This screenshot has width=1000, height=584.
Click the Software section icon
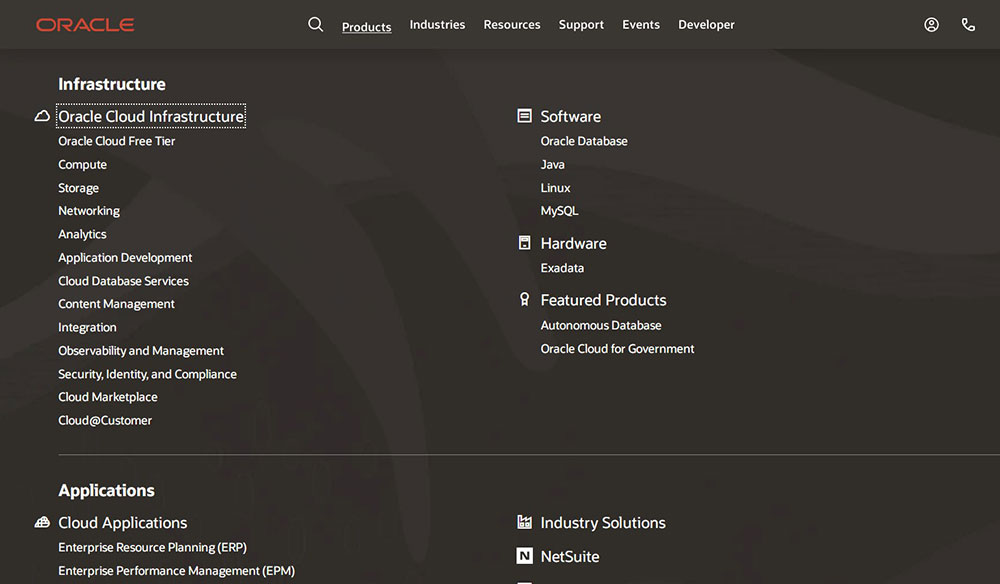point(524,116)
